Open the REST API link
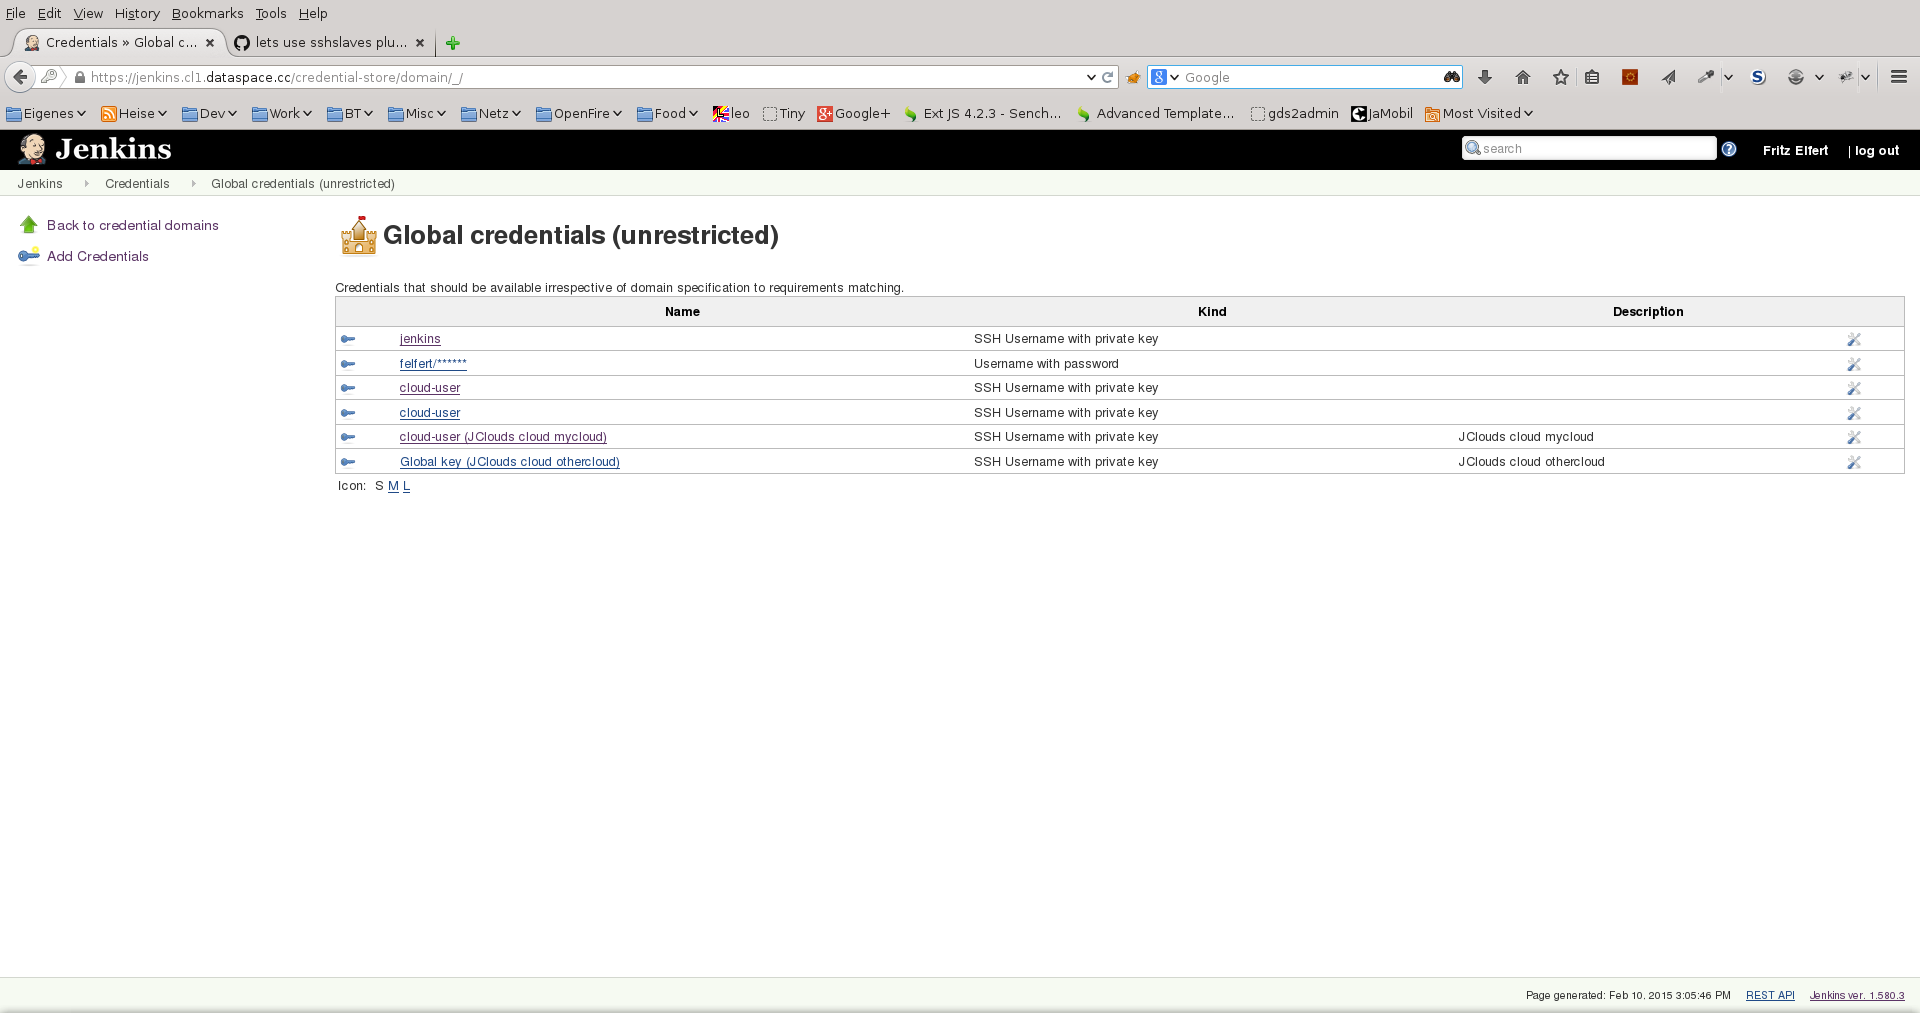This screenshot has width=1920, height=1013. [1770, 995]
